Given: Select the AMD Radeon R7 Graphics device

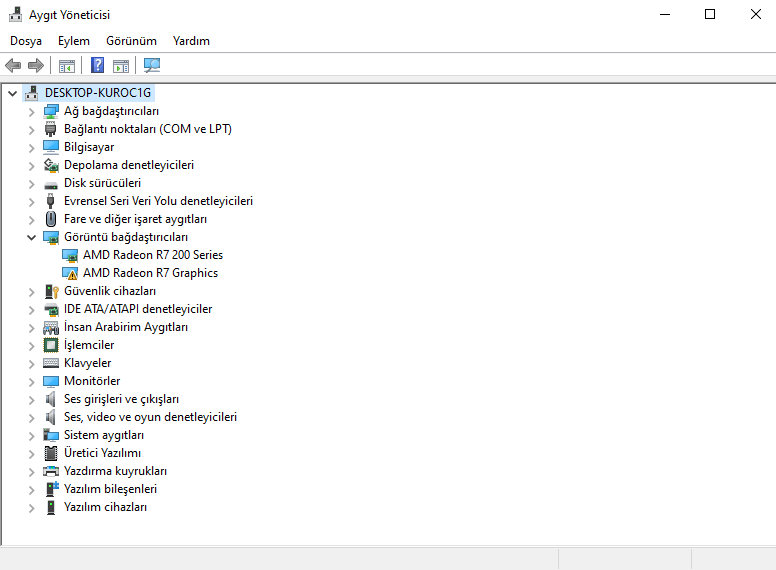Looking at the screenshot, I should coord(150,273).
